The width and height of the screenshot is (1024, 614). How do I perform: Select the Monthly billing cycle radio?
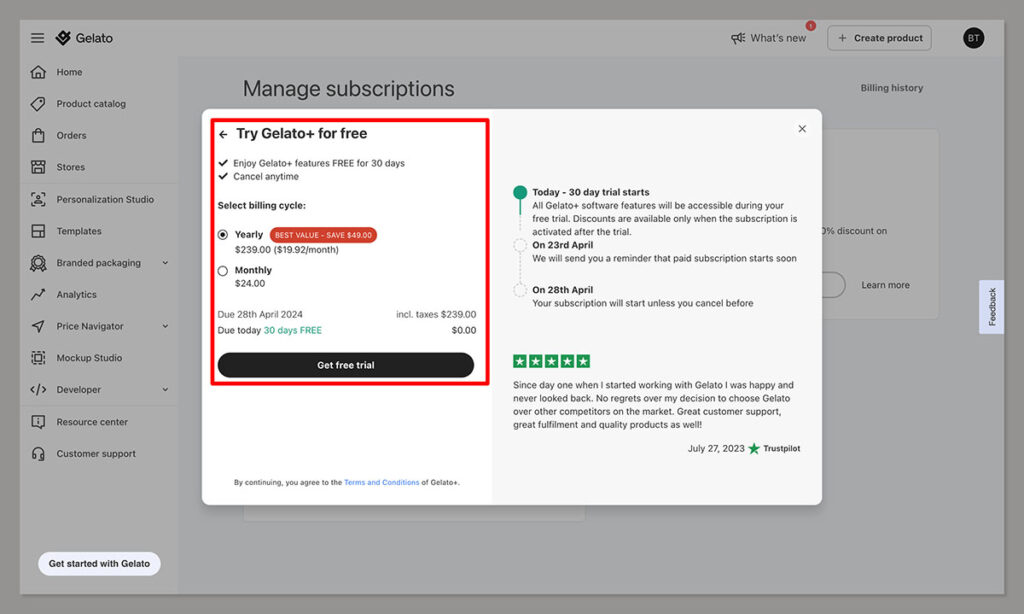pyautogui.click(x=223, y=270)
